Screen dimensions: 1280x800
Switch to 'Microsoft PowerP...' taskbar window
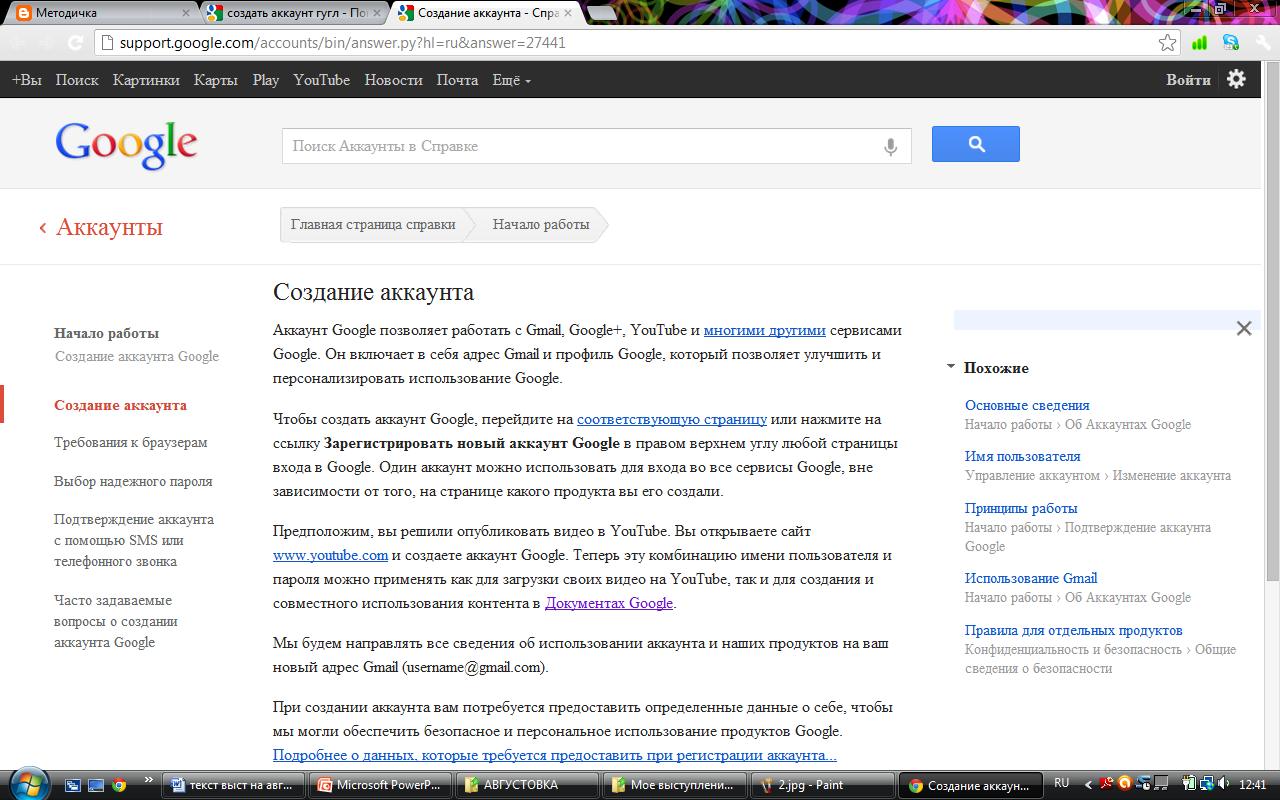pos(381,785)
